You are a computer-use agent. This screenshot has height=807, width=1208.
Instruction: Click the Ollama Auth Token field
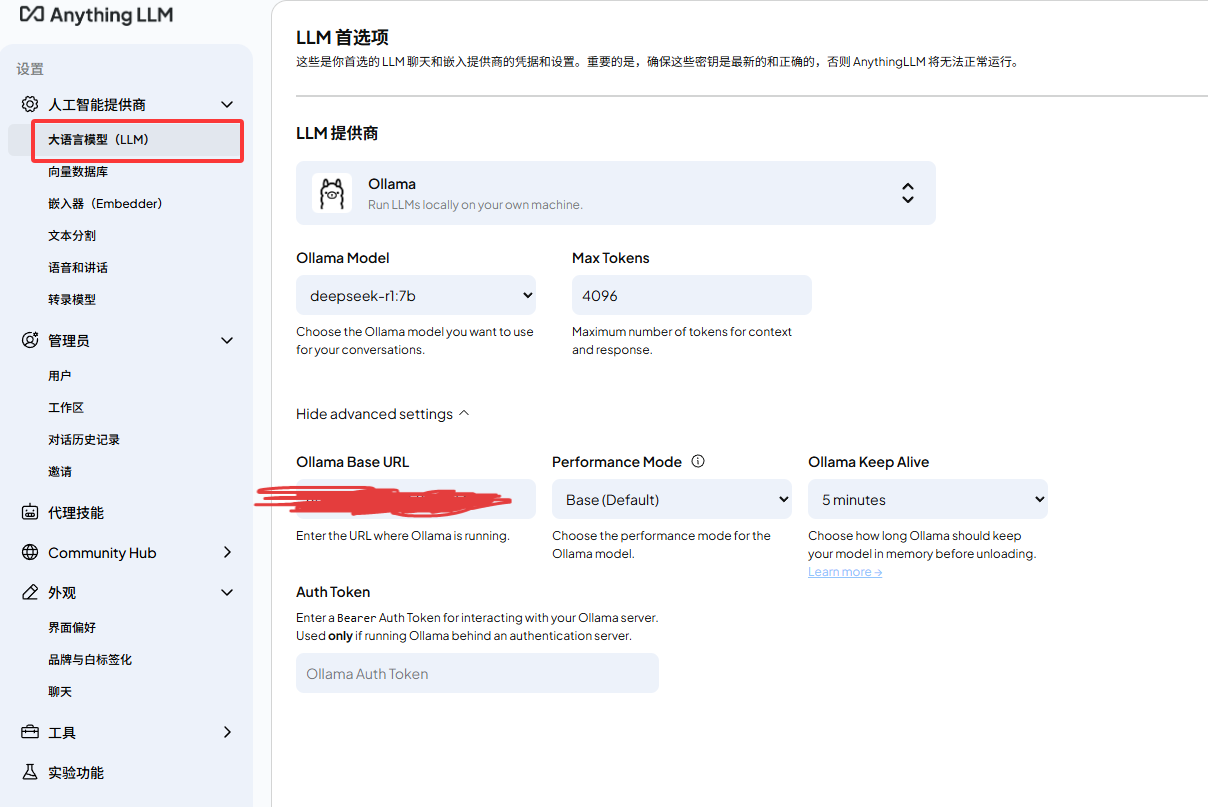click(x=477, y=673)
